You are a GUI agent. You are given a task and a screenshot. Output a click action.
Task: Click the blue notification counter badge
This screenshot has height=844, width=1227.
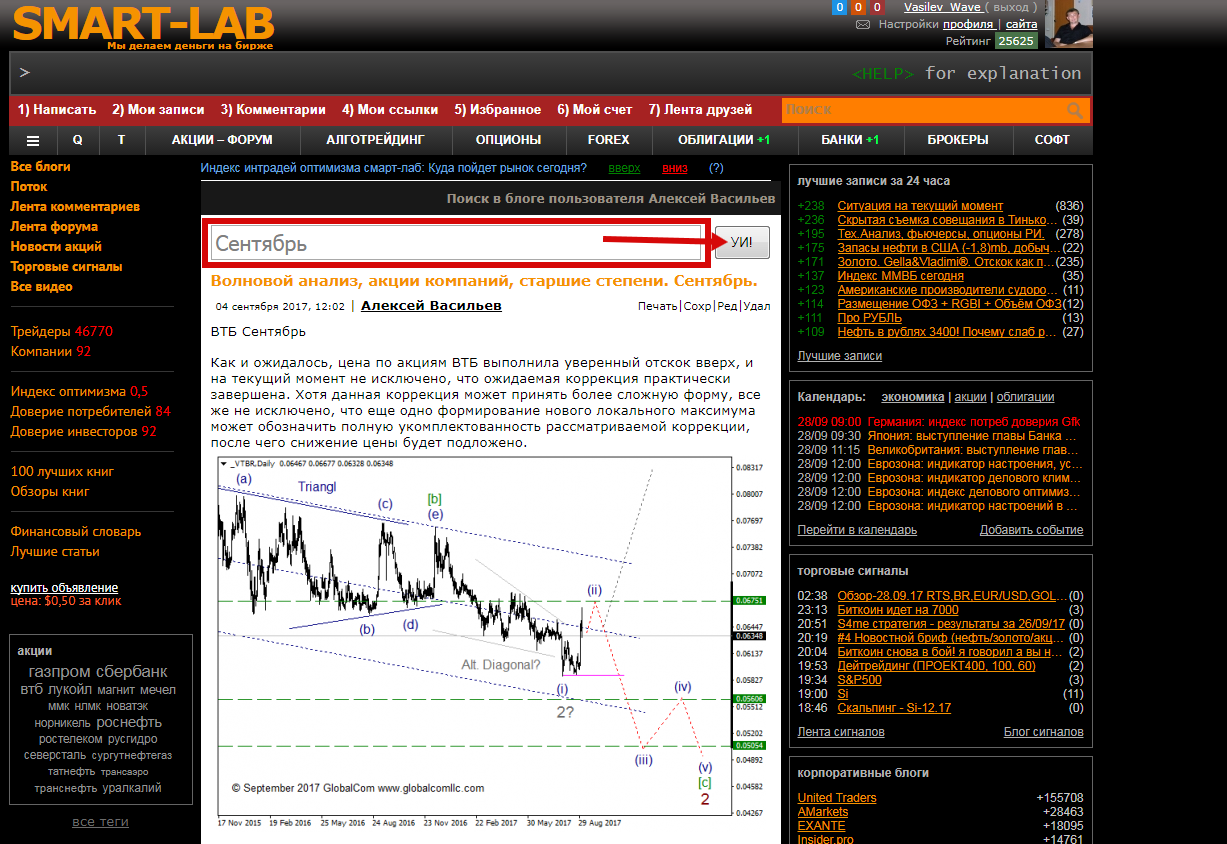(840, 8)
